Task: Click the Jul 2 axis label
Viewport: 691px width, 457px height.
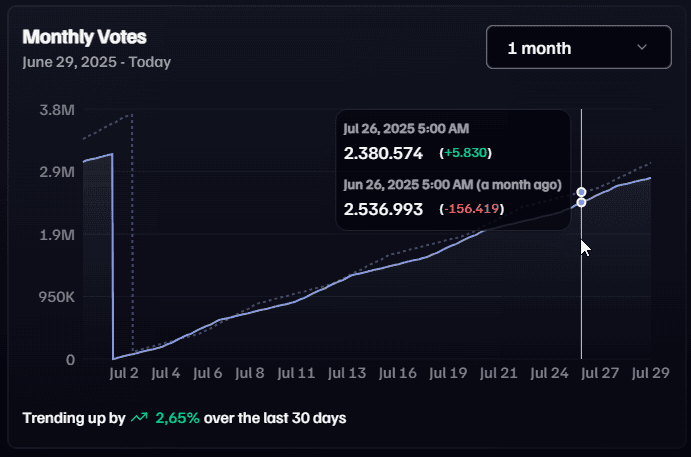Action: (x=123, y=373)
